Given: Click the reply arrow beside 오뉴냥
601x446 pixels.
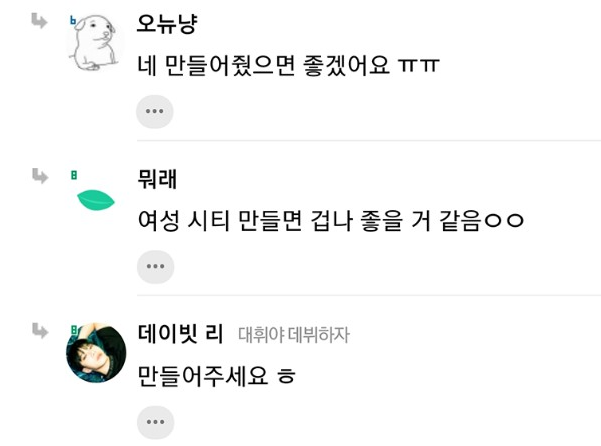Looking at the screenshot, I should (39, 21).
